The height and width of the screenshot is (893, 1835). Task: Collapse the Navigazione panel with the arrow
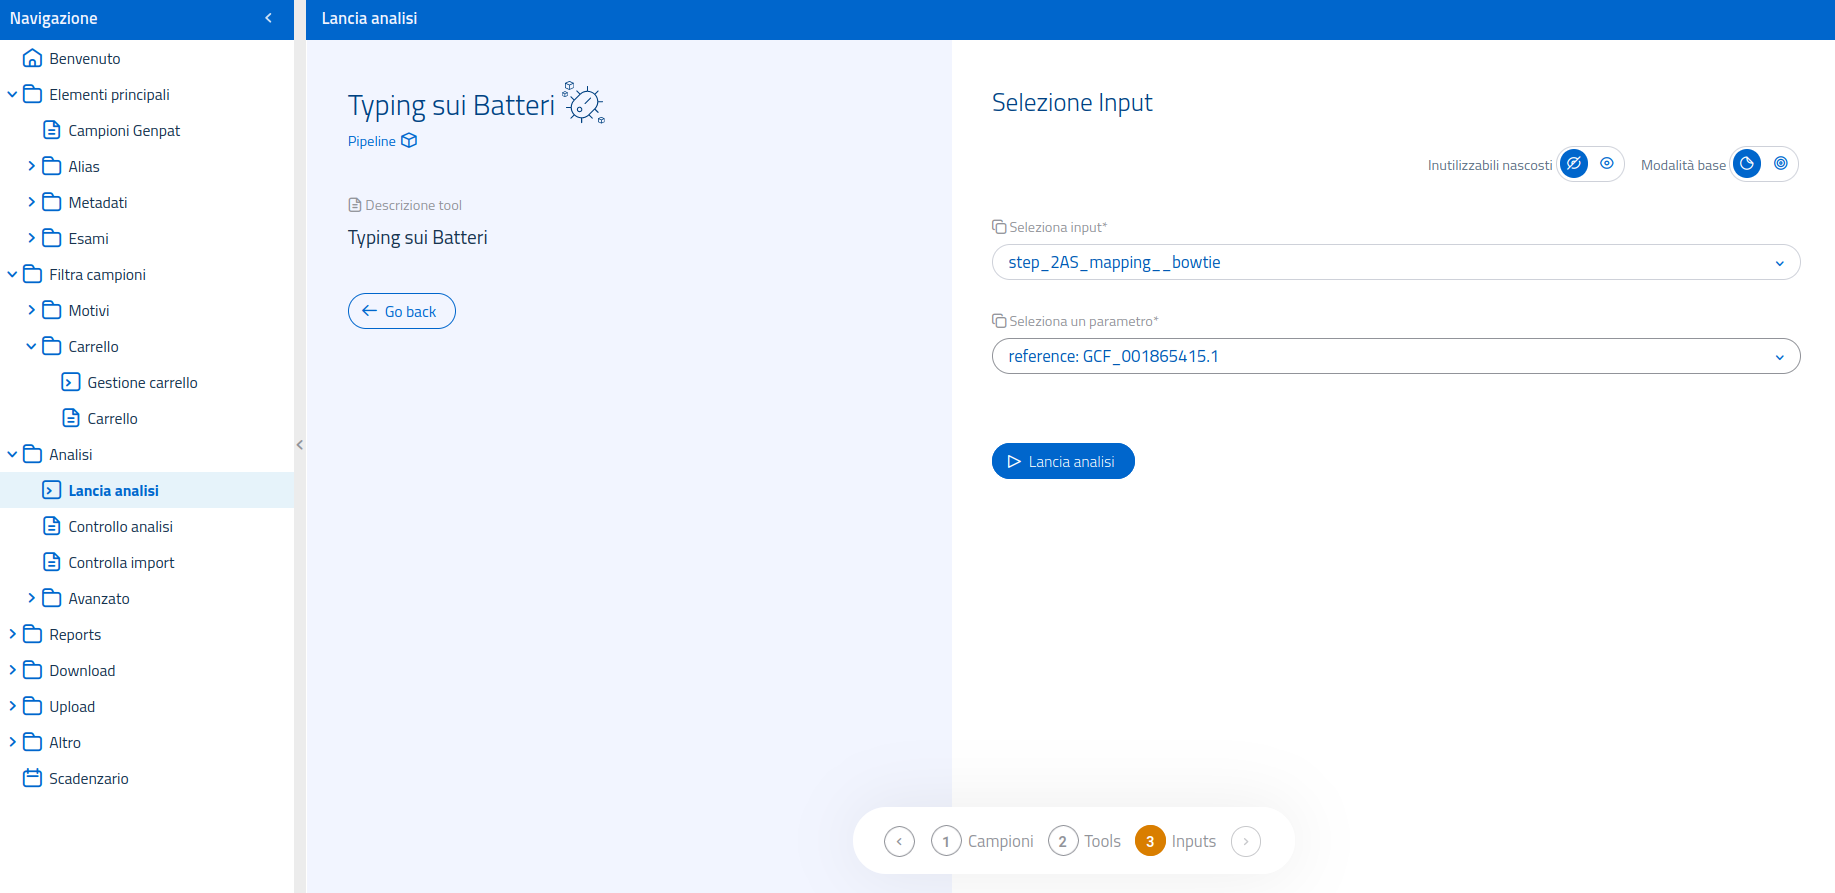[x=268, y=18]
